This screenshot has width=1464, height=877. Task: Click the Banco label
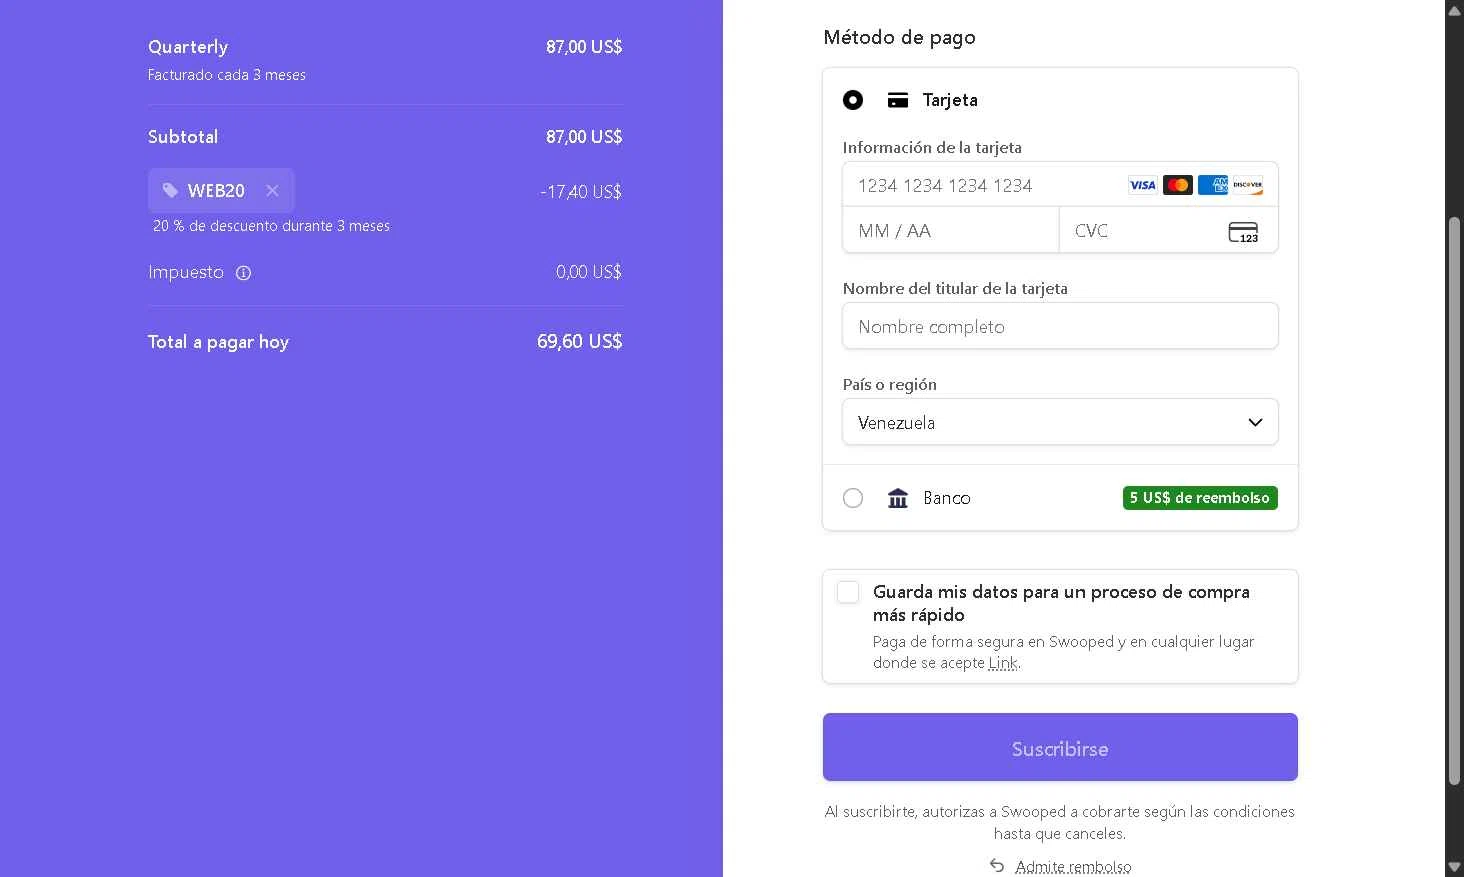tap(947, 498)
